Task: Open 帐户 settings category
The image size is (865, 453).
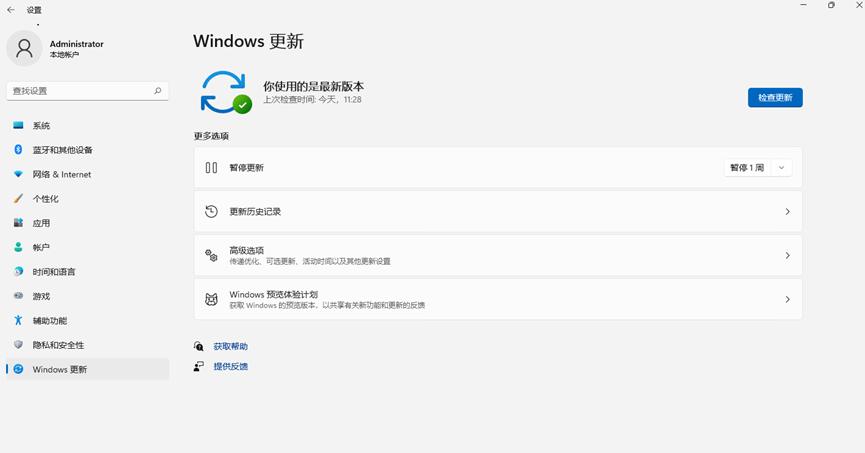Action: point(88,247)
